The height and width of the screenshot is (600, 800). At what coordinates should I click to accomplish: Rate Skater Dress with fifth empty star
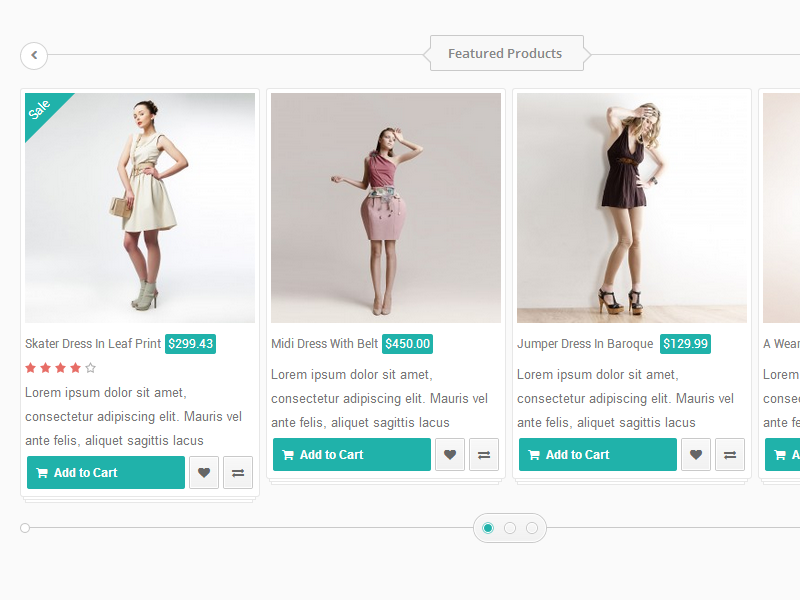click(x=90, y=367)
